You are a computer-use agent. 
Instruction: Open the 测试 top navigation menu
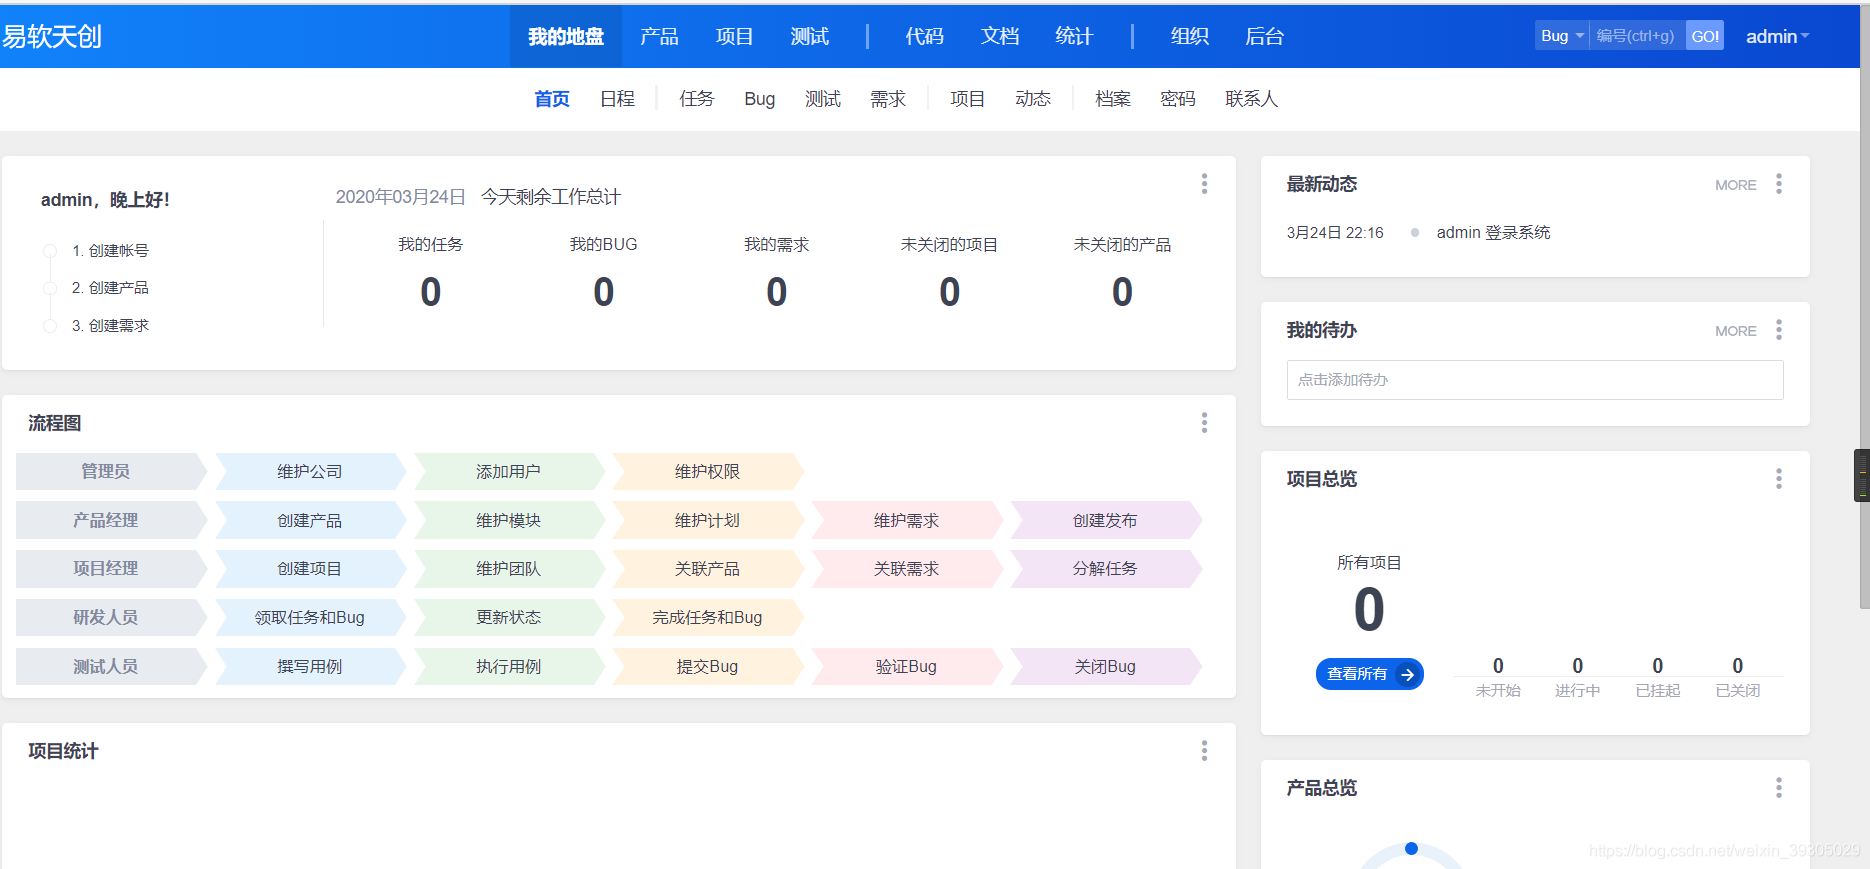point(809,37)
